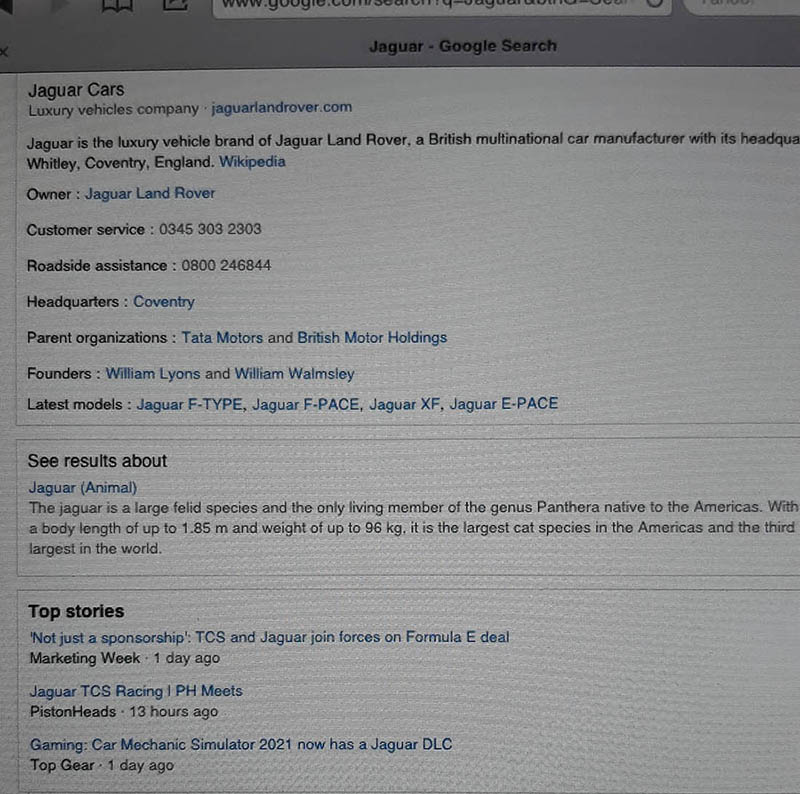Open the Jaguar E-PACE model link
The height and width of the screenshot is (794, 800).
(x=504, y=404)
